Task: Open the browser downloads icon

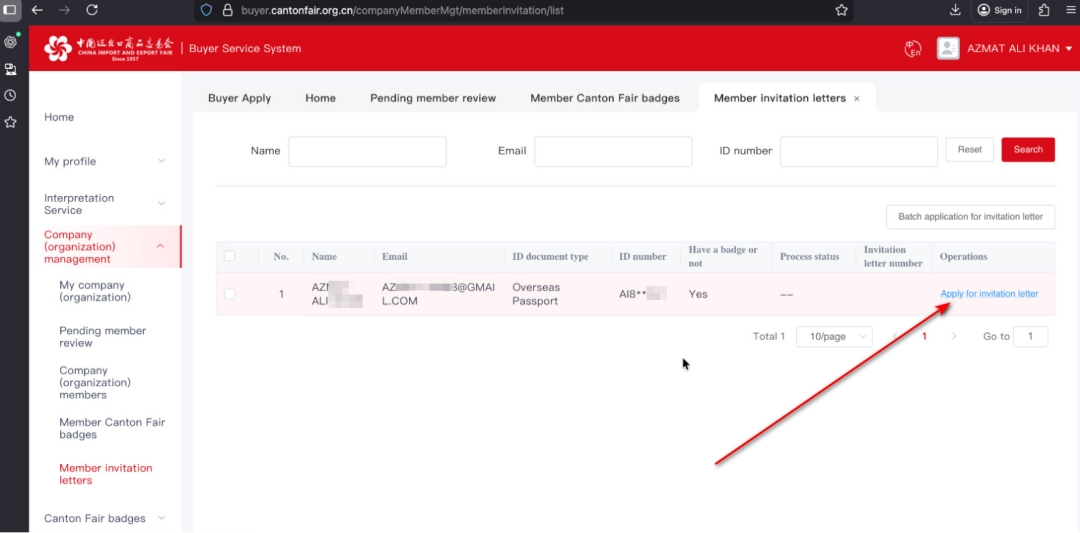Action: tap(955, 10)
